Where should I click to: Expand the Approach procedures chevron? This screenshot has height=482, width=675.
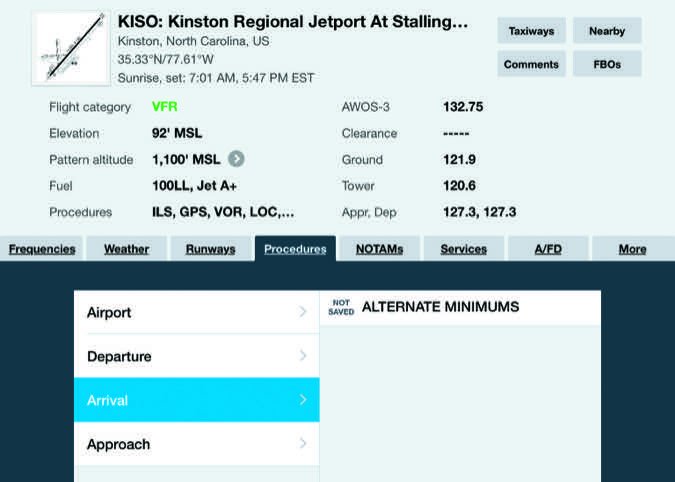click(303, 444)
